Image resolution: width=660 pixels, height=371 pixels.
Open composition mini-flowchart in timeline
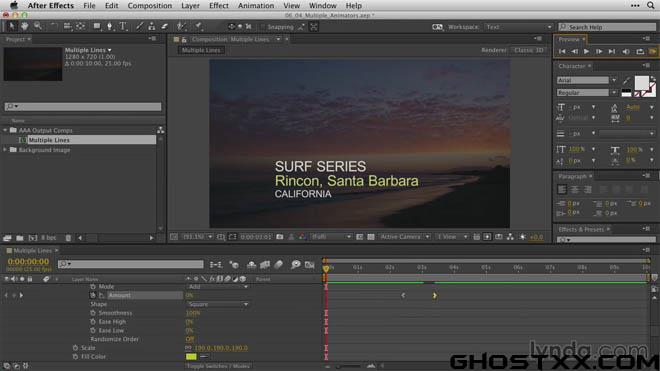[216, 264]
